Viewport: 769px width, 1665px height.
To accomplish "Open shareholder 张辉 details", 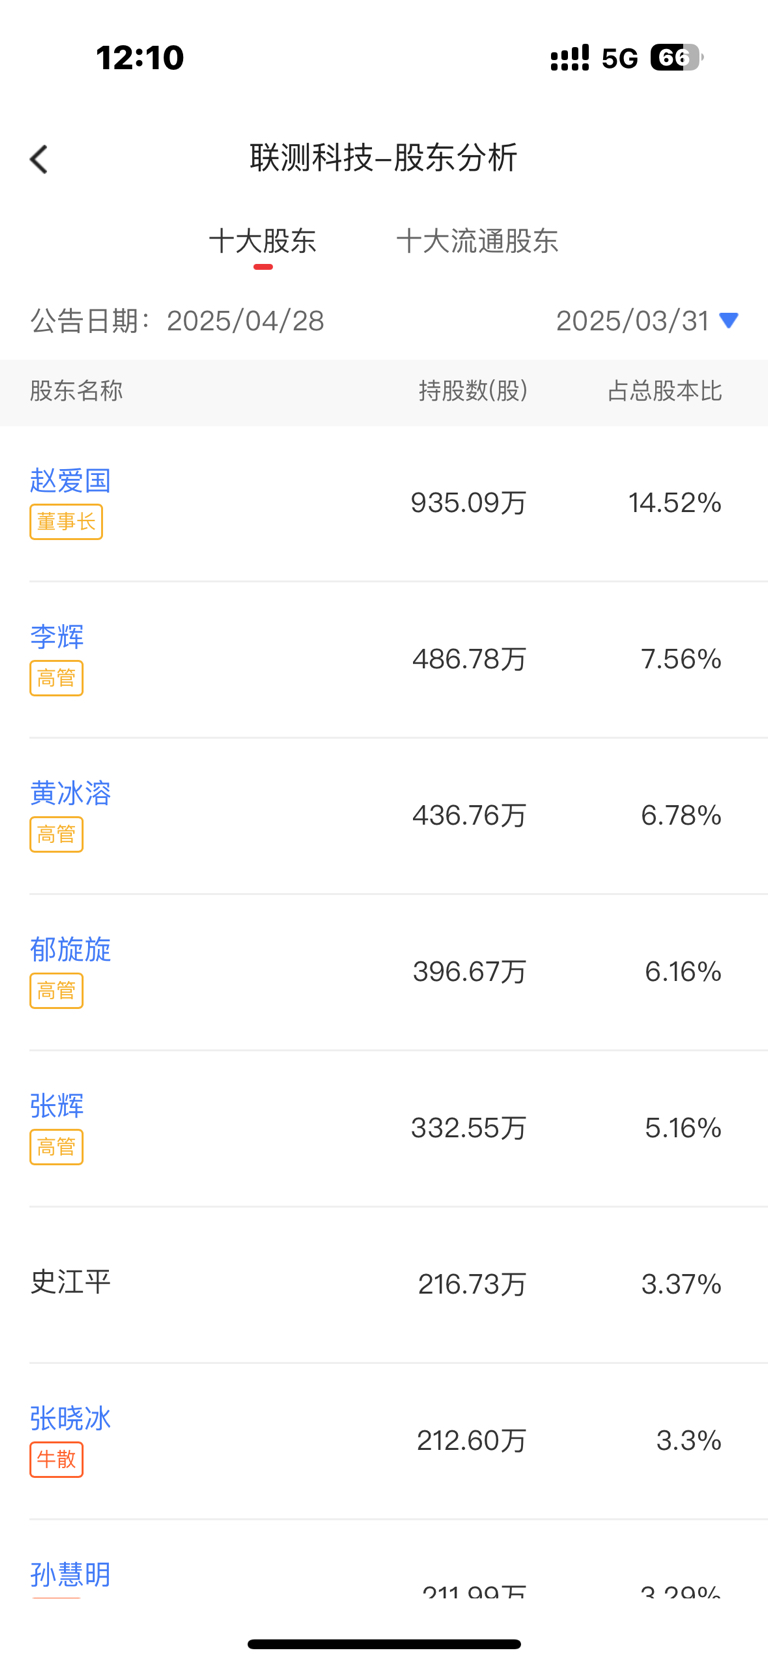I will (x=57, y=1105).
